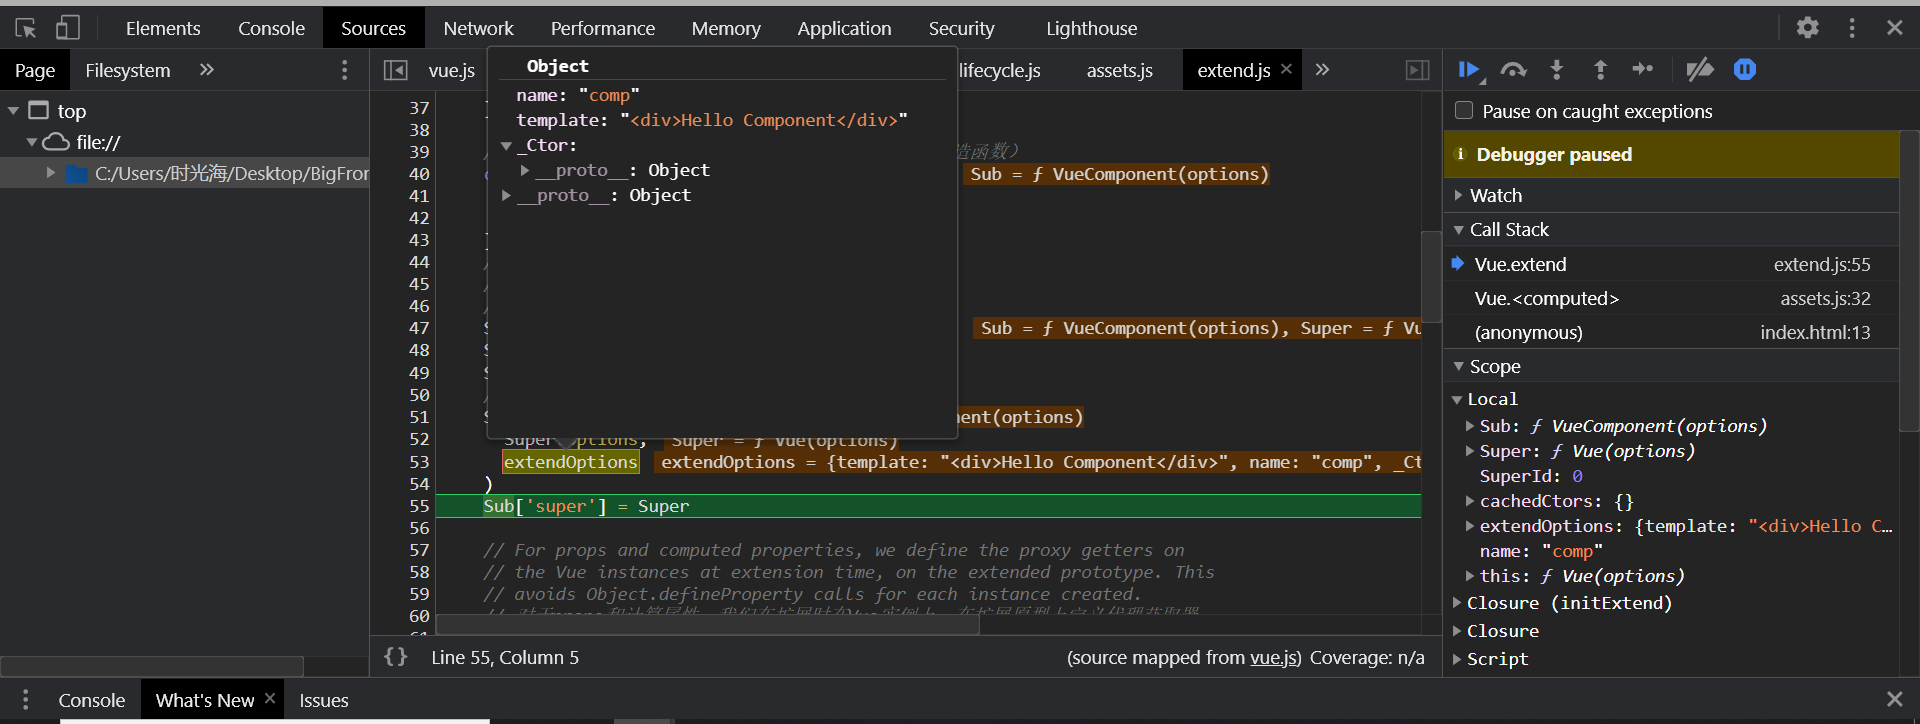Hide the navigator sidebar
Image resolution: width=1920 pixels, height=724 pixels.
tap(396, 70)
